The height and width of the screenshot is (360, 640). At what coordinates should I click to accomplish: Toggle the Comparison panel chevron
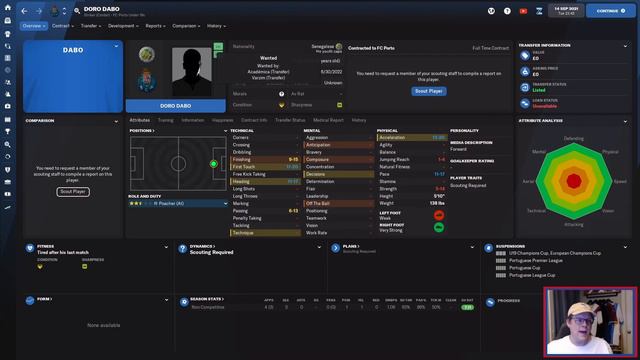[x=116, y=121]
